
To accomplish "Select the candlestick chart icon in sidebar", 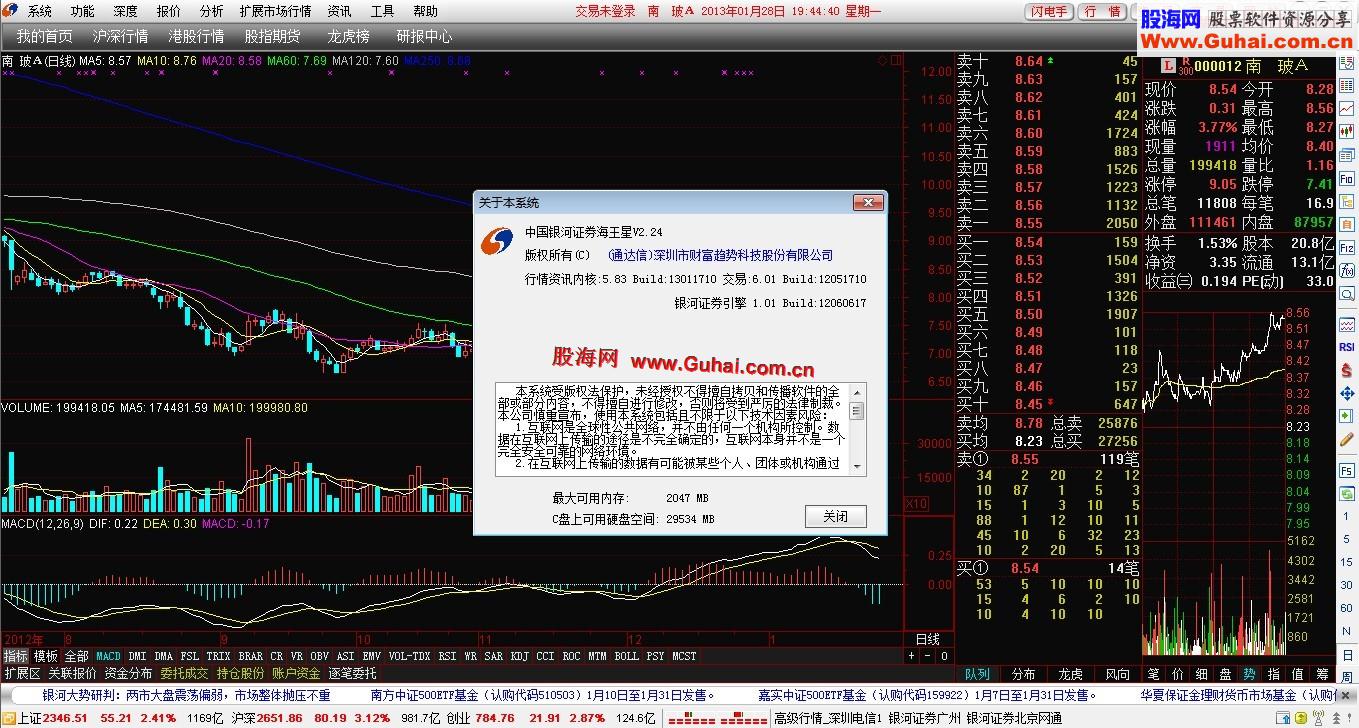I will (1346, 130).
